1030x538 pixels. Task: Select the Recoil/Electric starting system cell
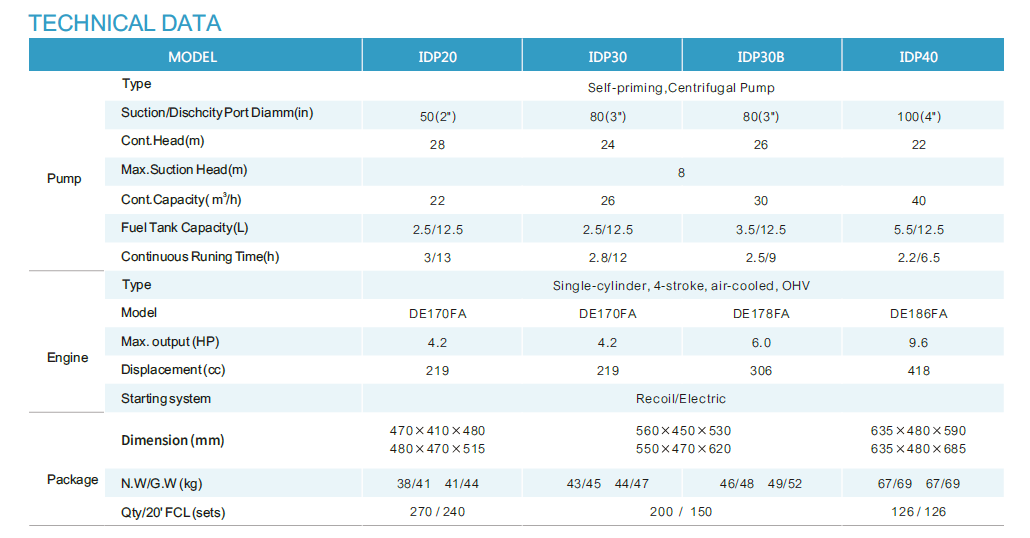coord(681,399)
